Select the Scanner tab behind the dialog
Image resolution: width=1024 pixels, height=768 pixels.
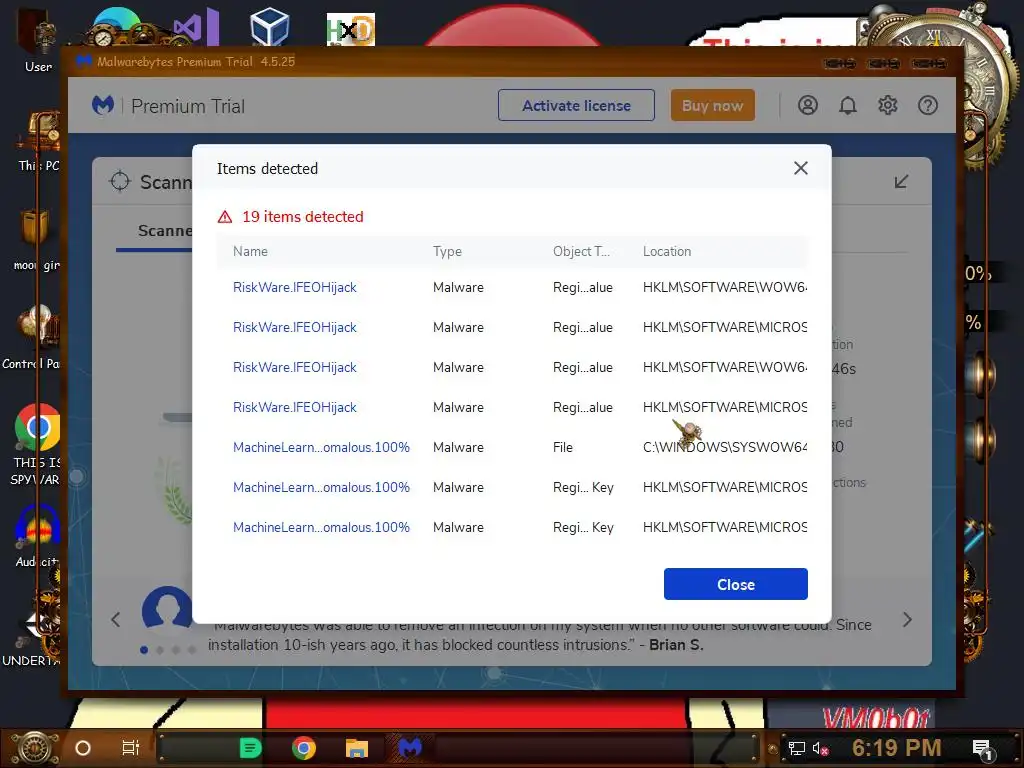pyautogui.click(x=165, y=231)
